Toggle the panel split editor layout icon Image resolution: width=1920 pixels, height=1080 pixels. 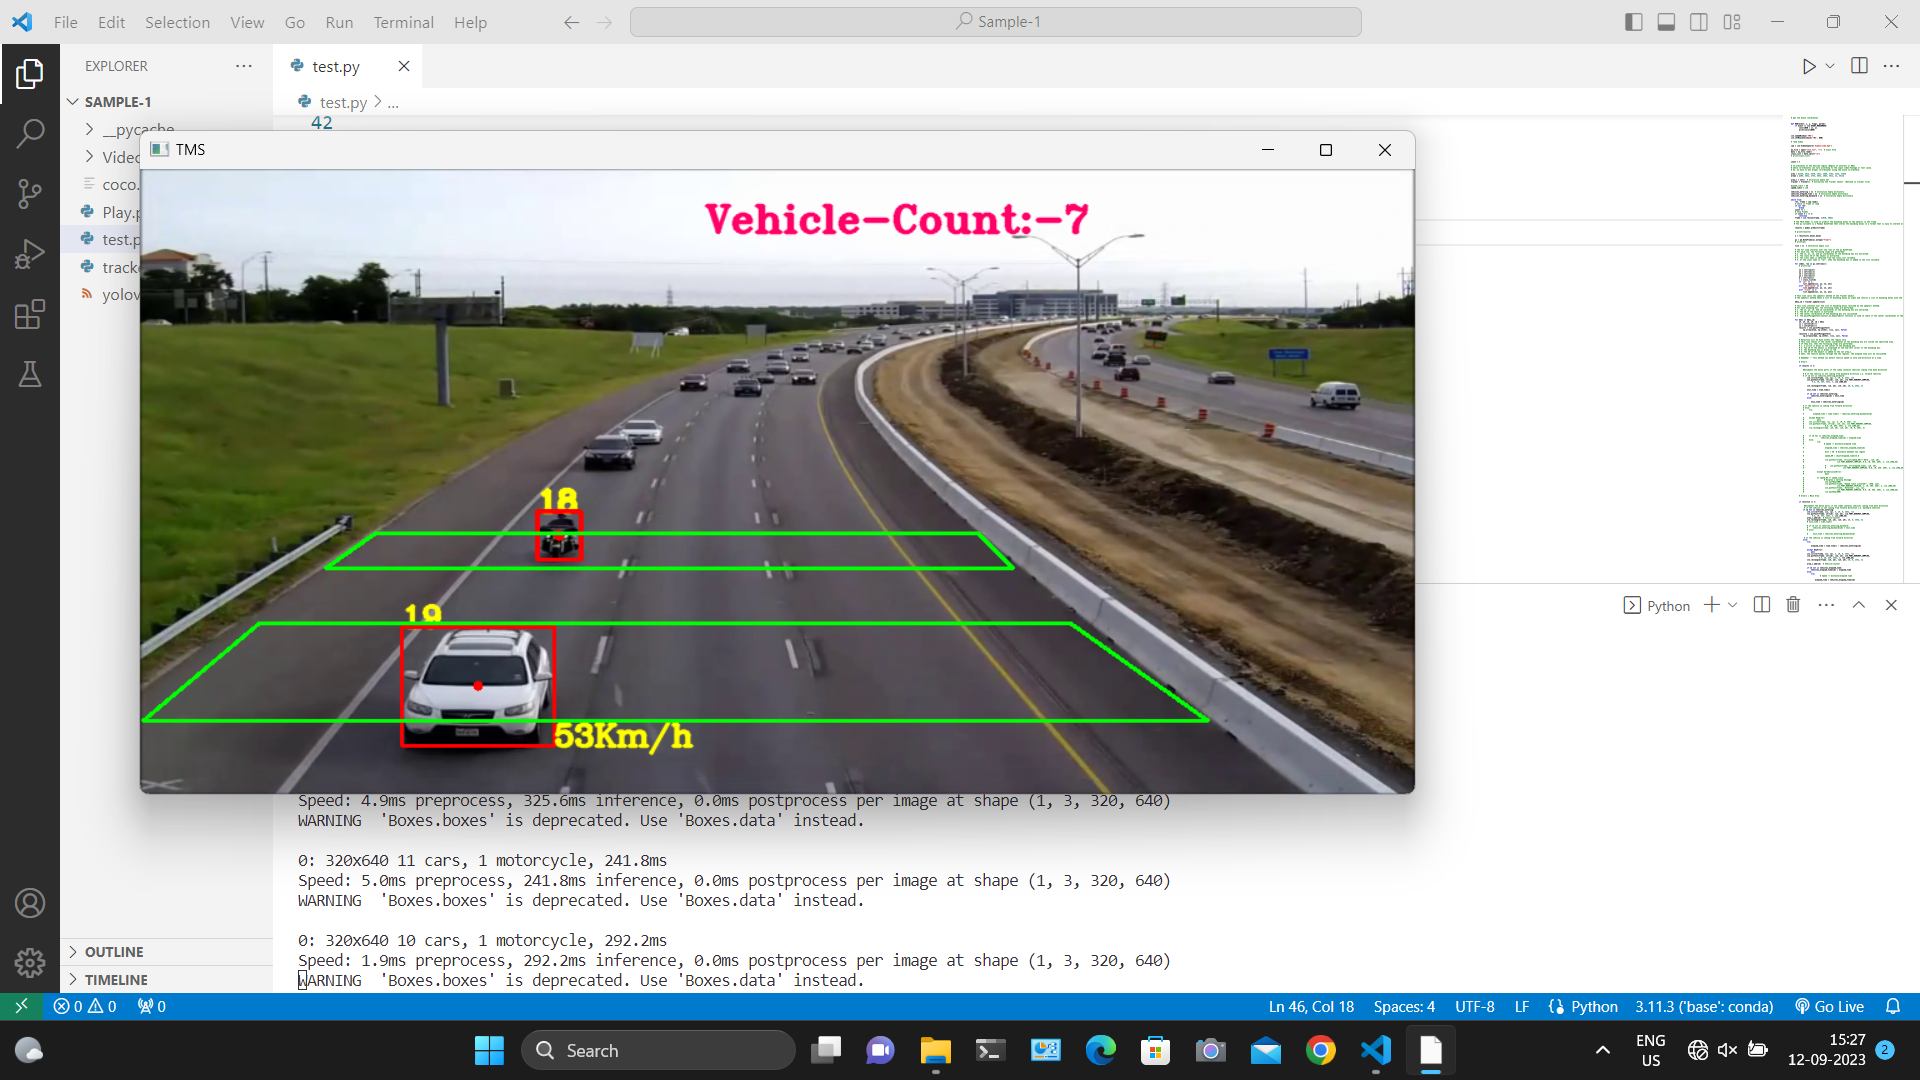(1760, 605)
